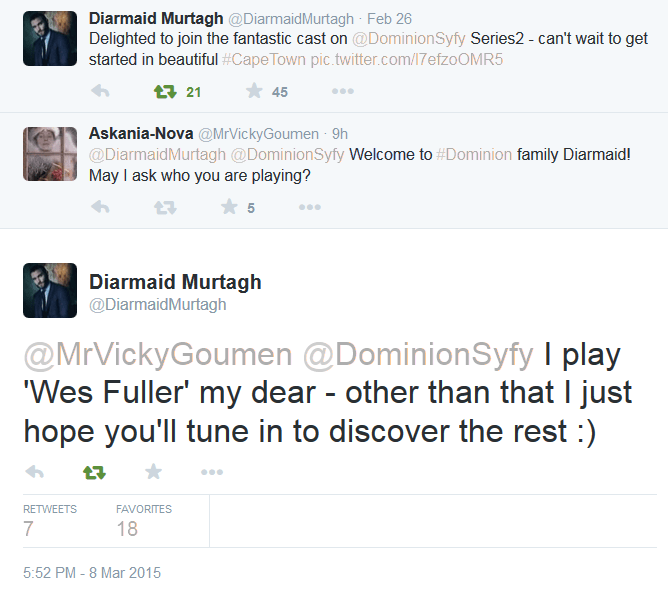View the 7 retweets list
Viewport: 668px width, 596px height.
tap(49, 521)
